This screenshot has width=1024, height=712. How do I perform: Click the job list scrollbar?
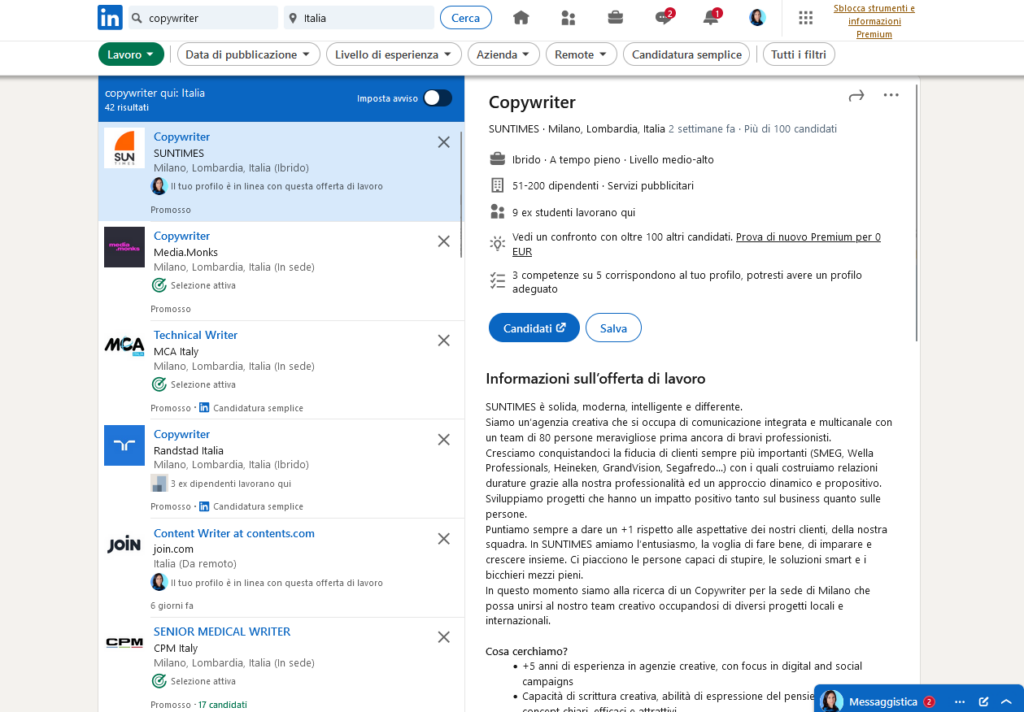[x=461, y=193]
